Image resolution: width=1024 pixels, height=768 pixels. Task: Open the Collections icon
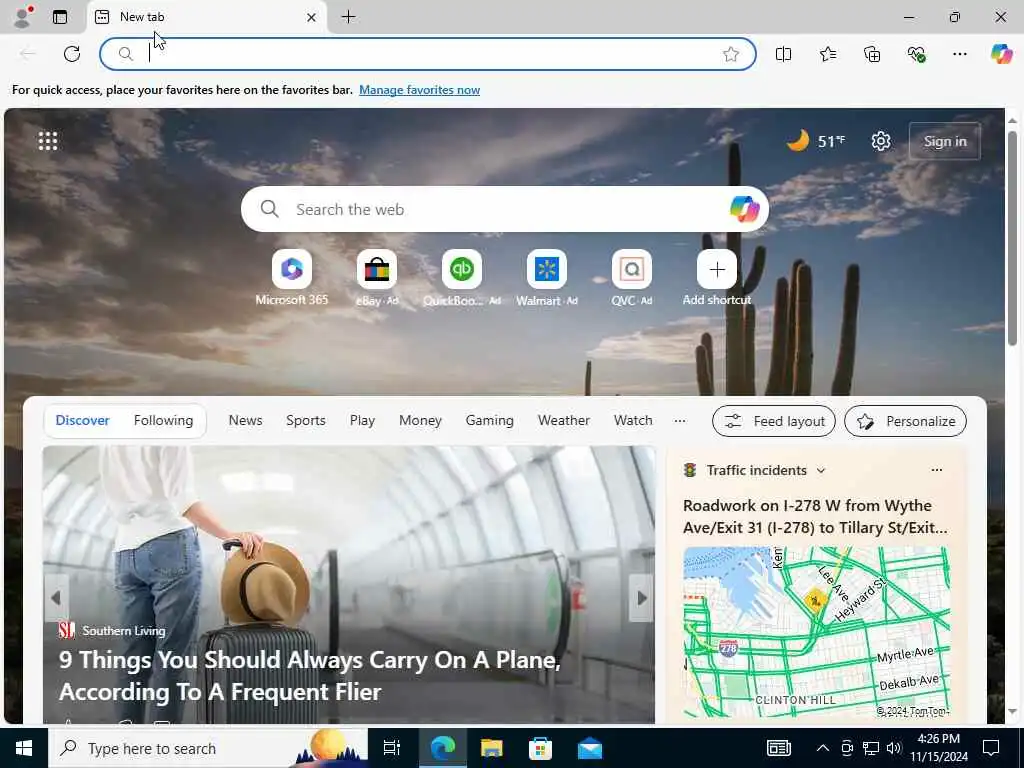pyautogui.click(x=872, y=54)
